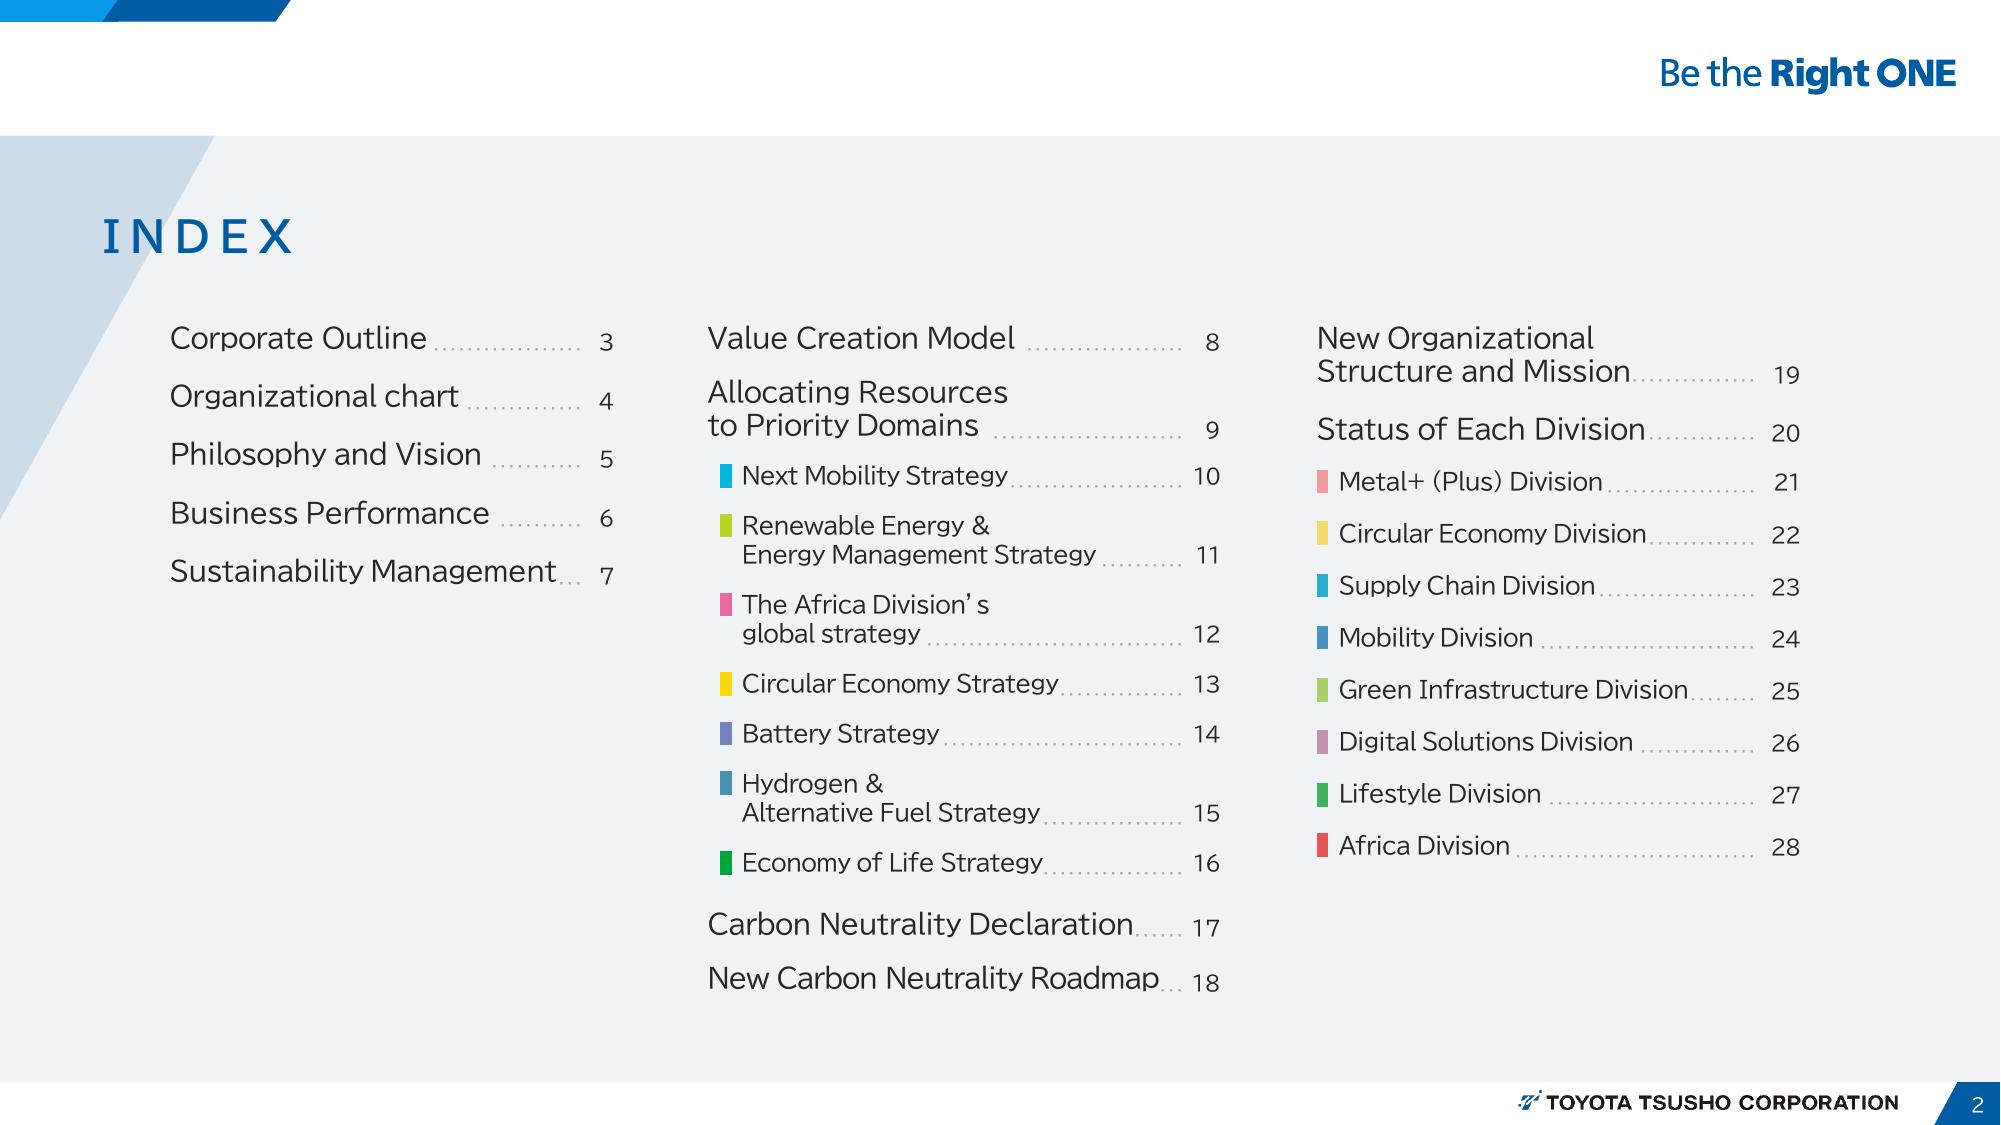The image size is (2001, 1125).
Task: Jump to Business Performance
Action: pyautogui.click(x=329, y=514)
